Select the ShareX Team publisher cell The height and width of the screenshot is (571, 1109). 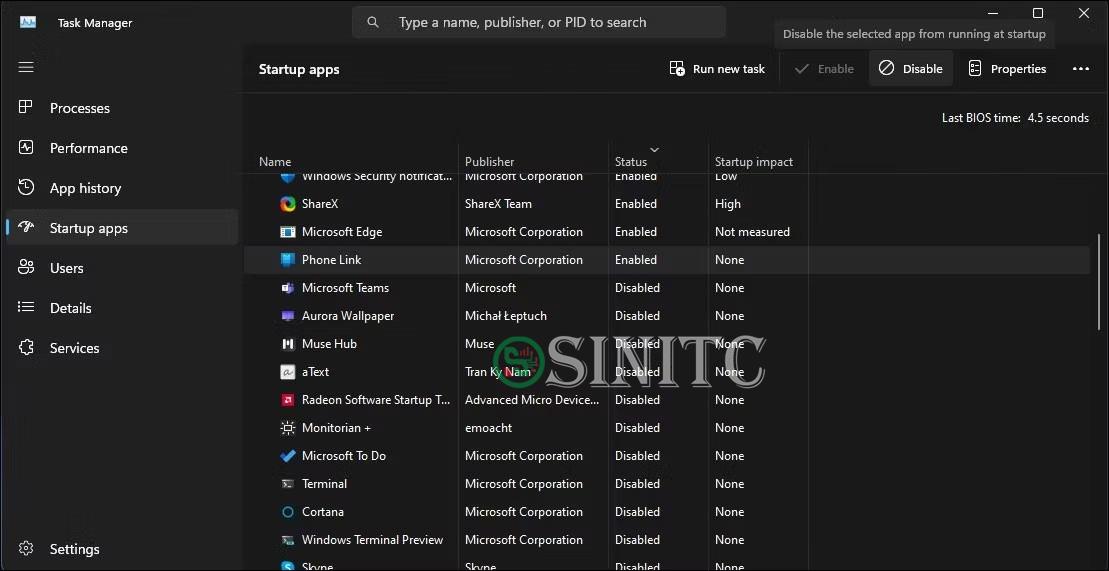click(x=498, y=204)
